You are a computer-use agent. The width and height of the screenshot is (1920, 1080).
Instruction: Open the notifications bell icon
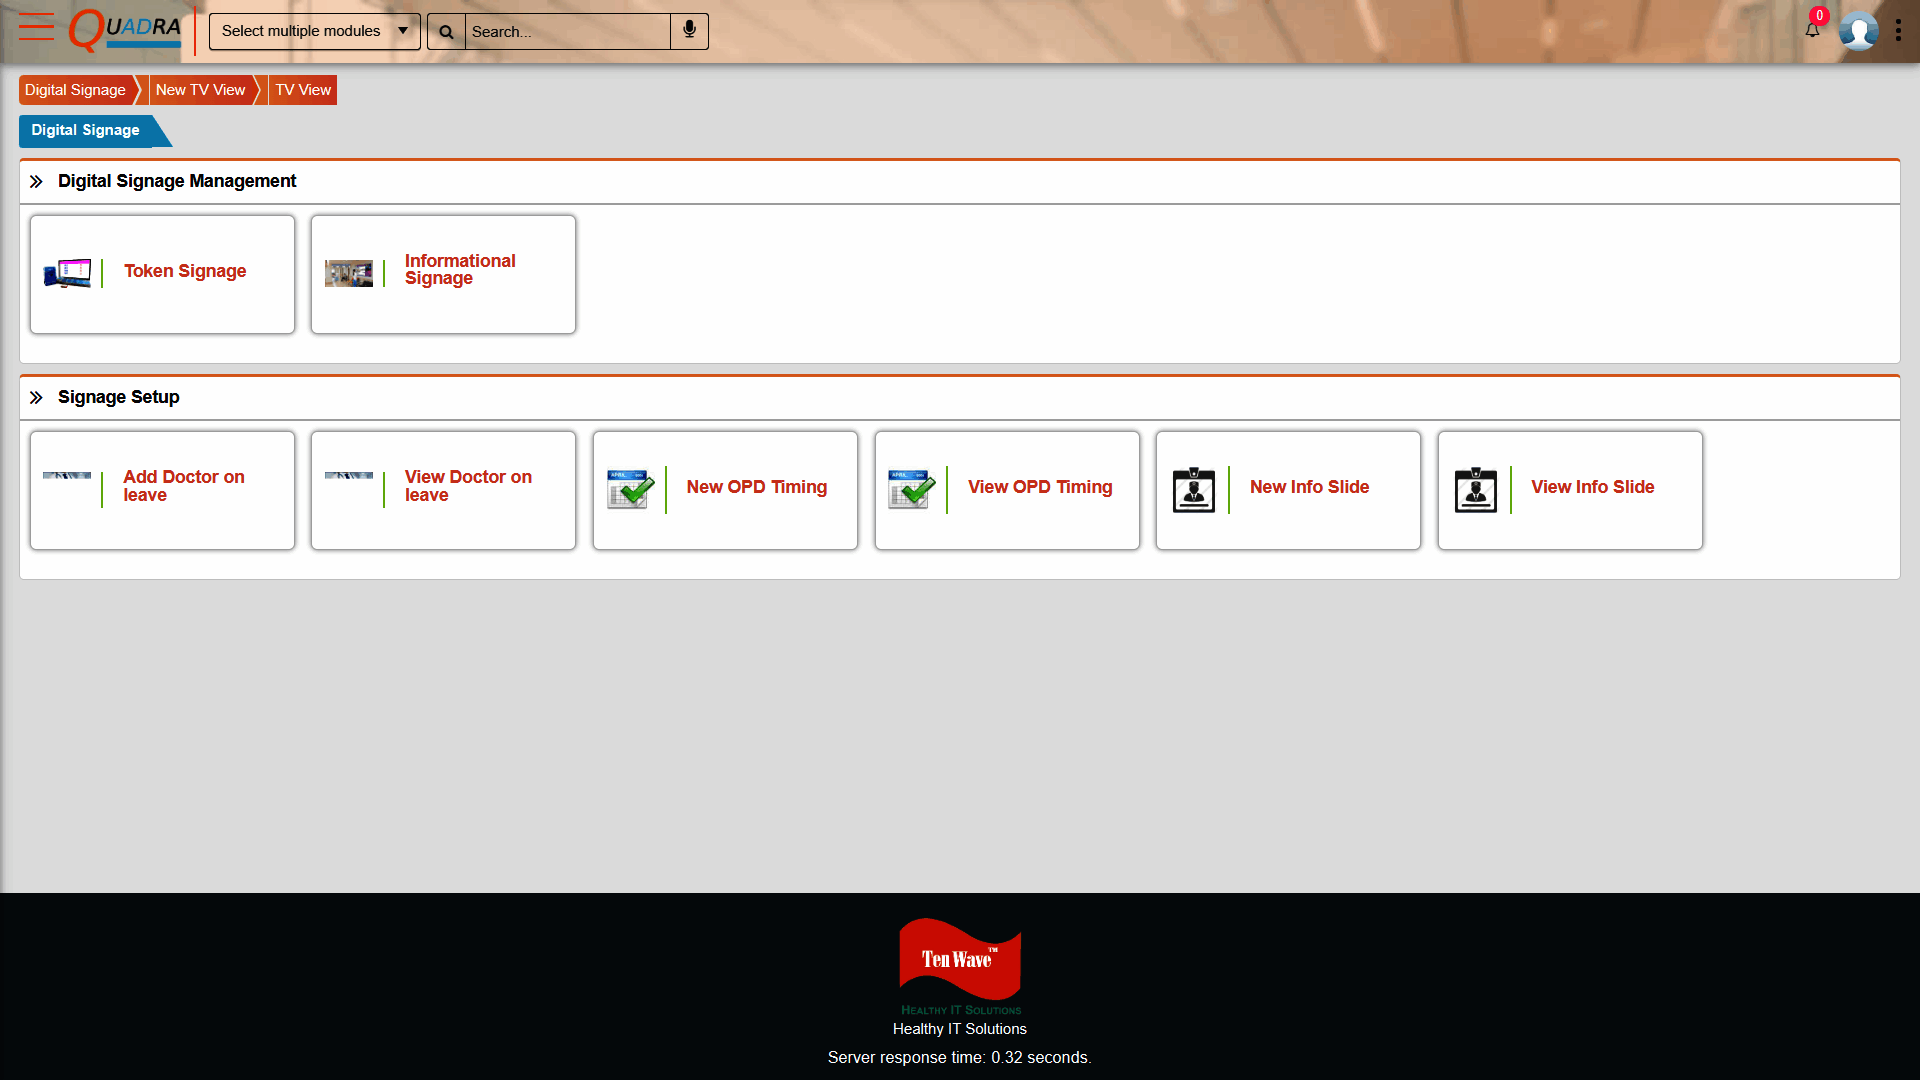[x=1812, y=30]
